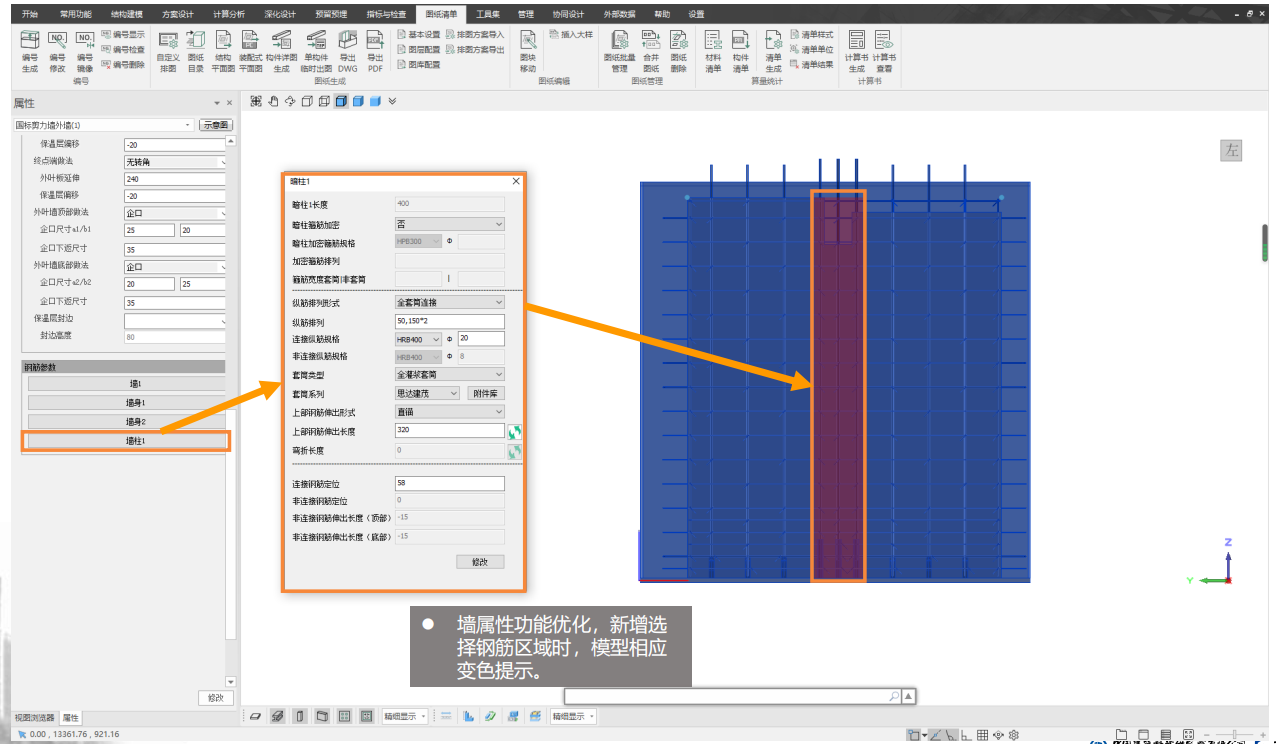Click the 附件库 button
The height and width of the screenshot is (744, 1276).
[x=485, y=394]
